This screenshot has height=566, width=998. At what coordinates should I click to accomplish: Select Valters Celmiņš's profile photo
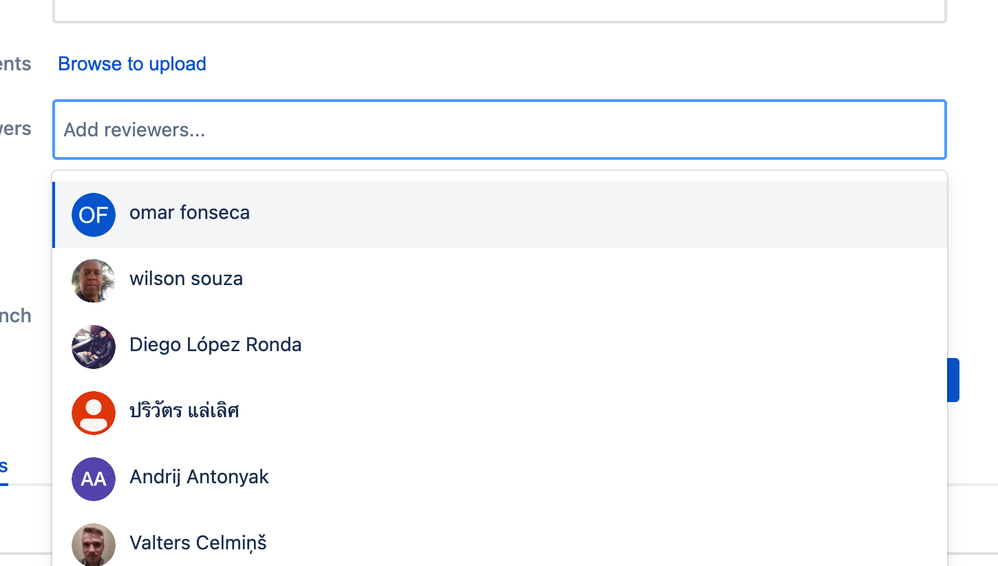point(94,544)
